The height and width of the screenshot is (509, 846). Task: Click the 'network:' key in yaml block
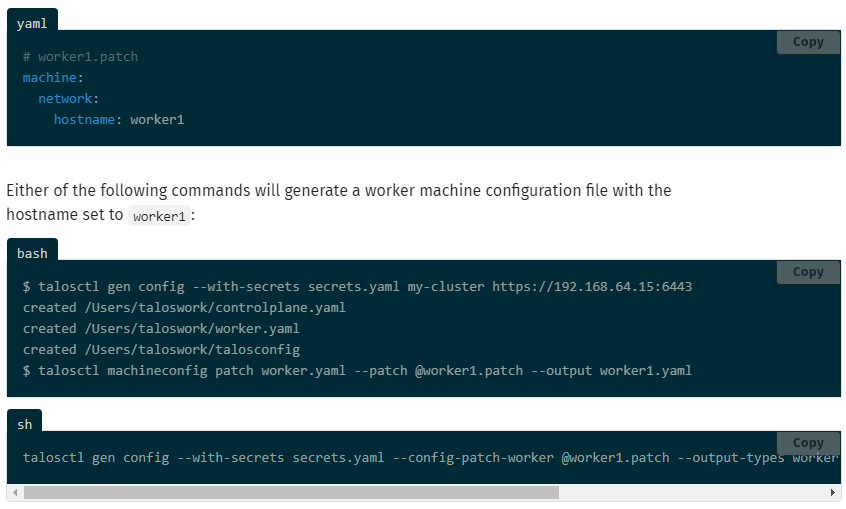click(x=68, y=99)
